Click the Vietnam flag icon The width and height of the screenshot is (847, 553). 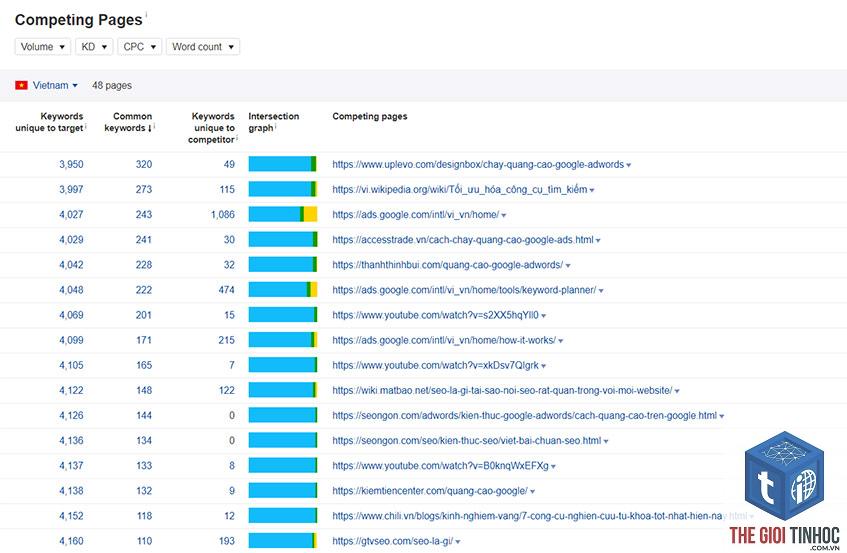(x=21, y=85)
